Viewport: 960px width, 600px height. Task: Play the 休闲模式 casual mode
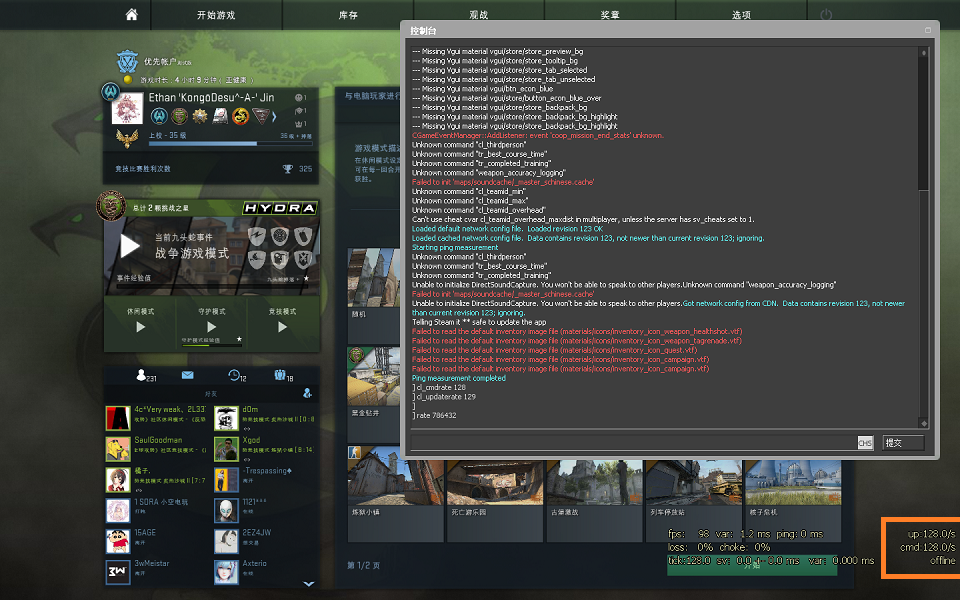point(140,326)
